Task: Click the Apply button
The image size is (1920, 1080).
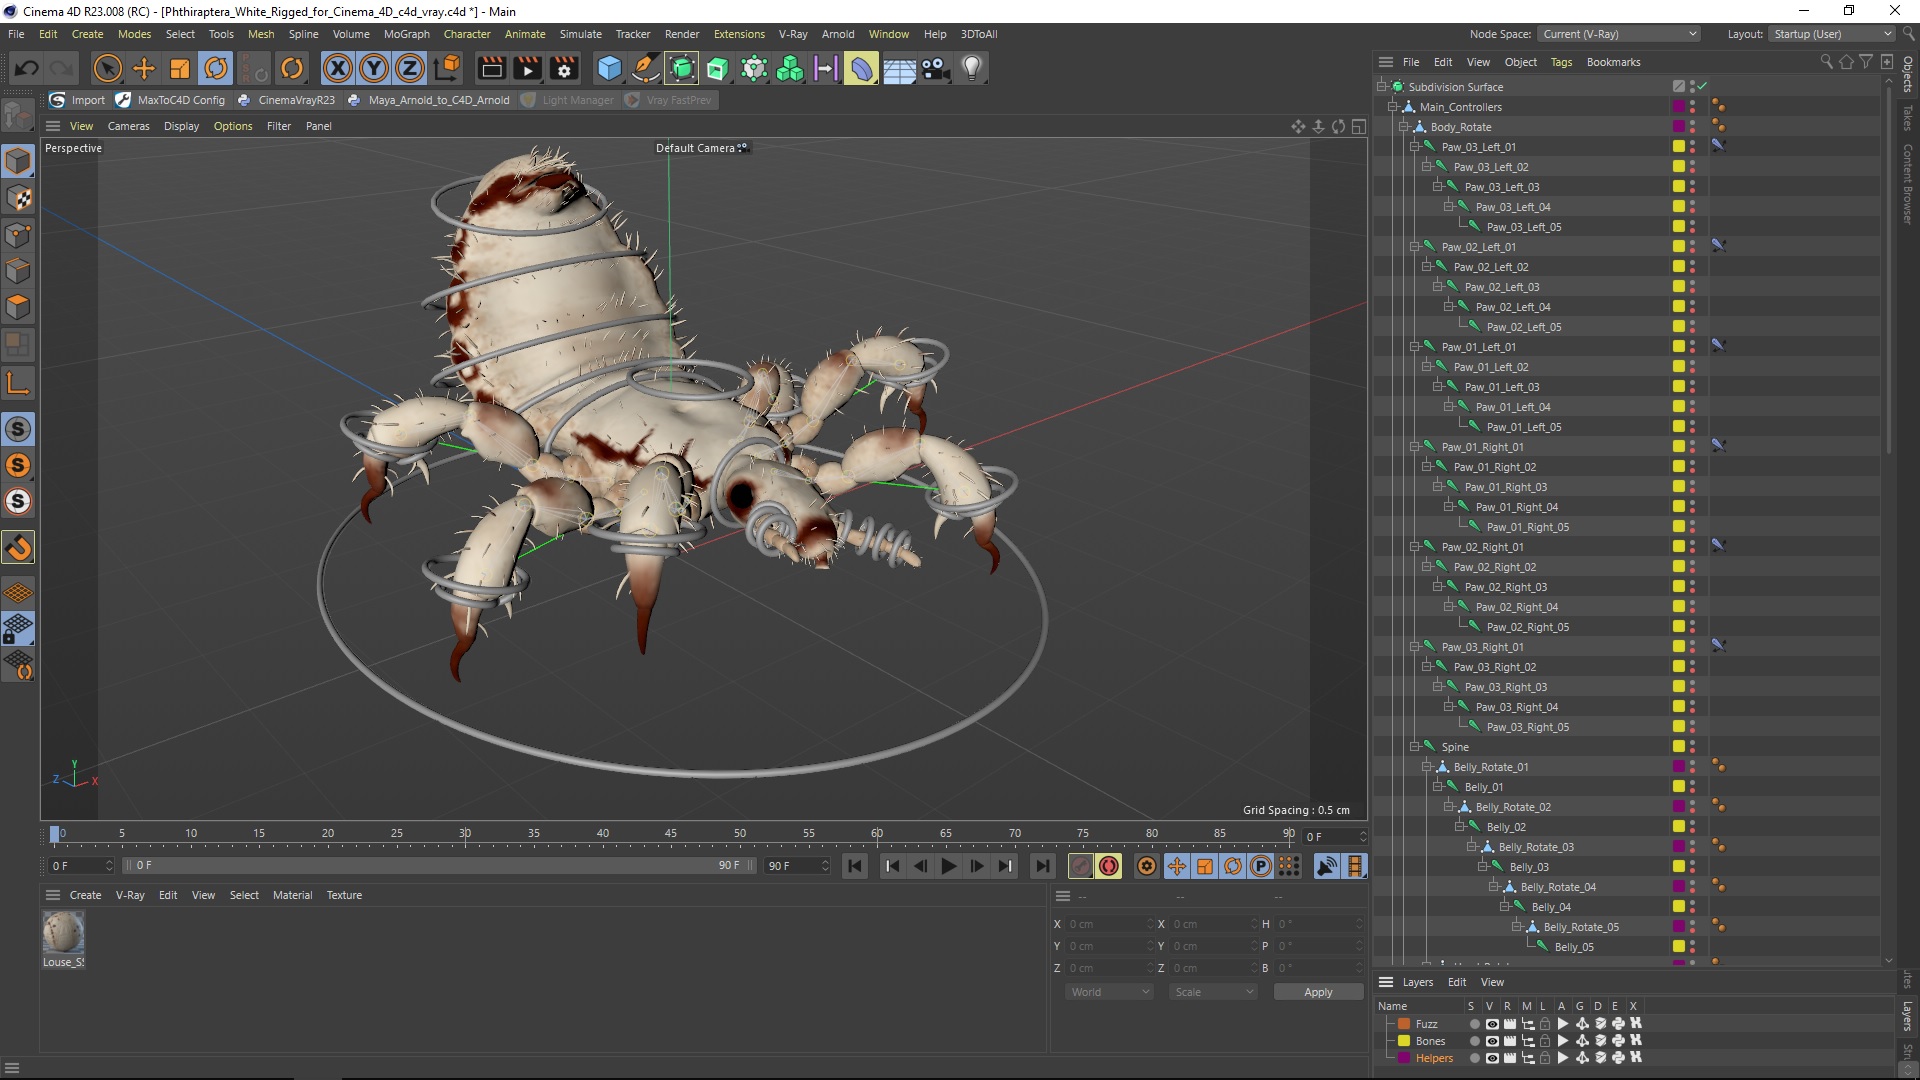Action: [x=1318, y=992]
